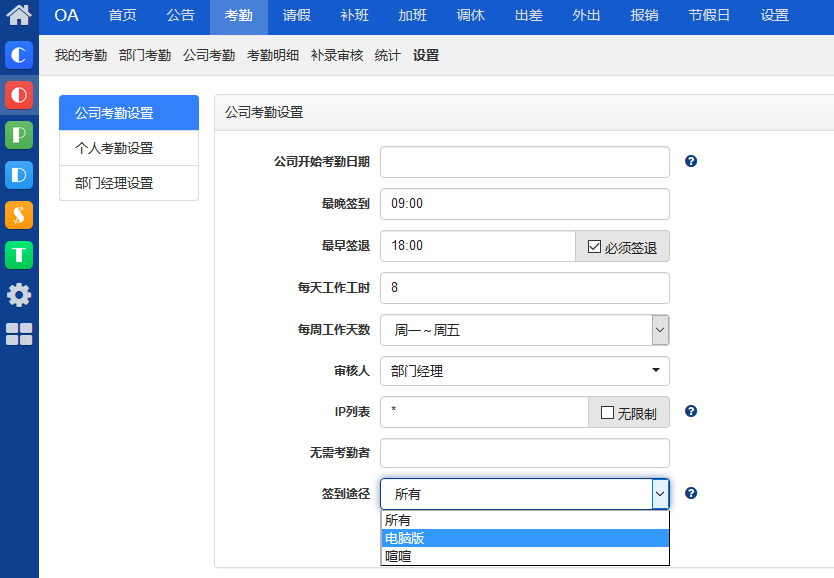
Task: Click help icon beside attendance start date
Action: pos(690,161)
